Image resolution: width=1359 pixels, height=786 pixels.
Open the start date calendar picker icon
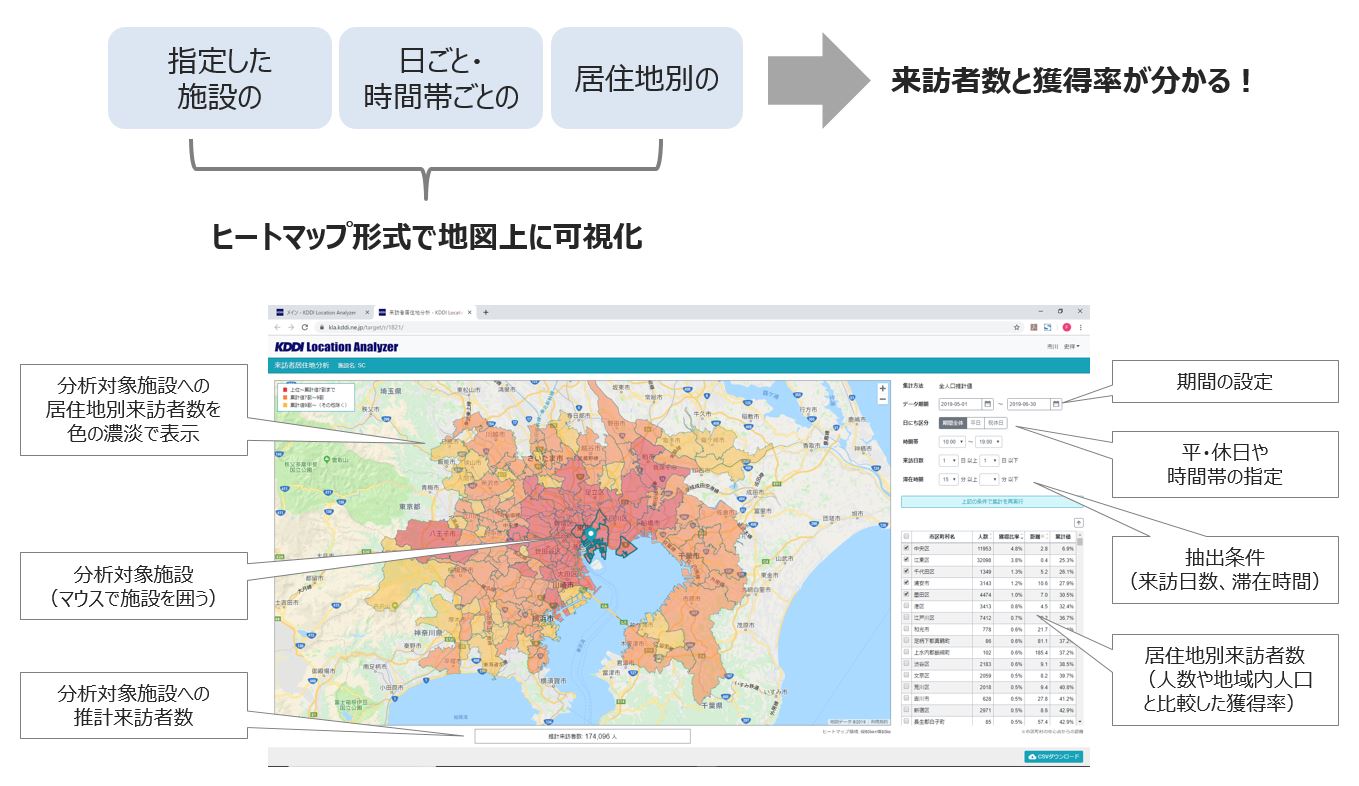[x=987, y=404]
